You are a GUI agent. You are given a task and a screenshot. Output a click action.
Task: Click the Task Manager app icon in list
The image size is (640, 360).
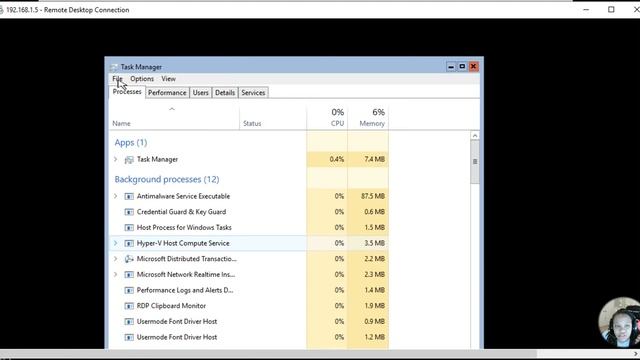tap(129, 160)
